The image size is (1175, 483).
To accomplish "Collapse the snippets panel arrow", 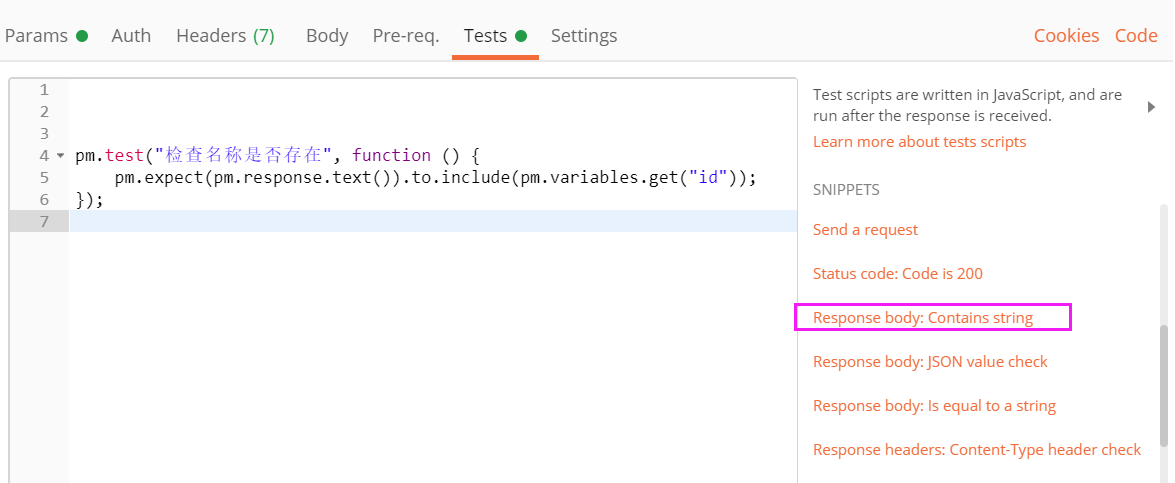I will (1151, 106).
